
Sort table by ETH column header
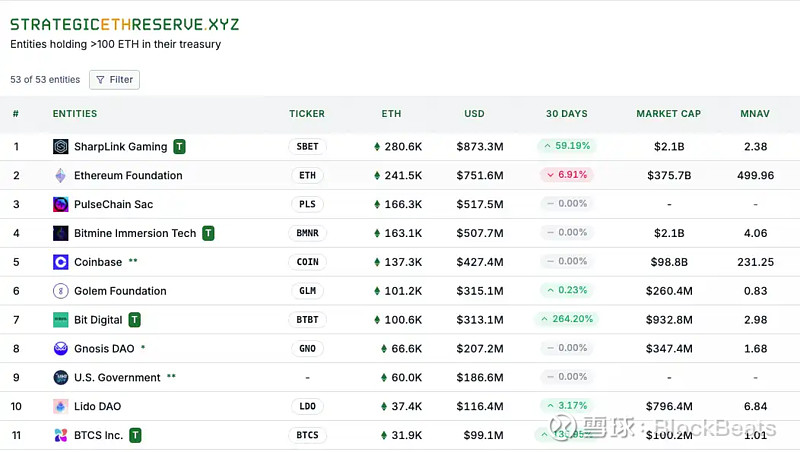pyautogui.click(x=391, y=114)
